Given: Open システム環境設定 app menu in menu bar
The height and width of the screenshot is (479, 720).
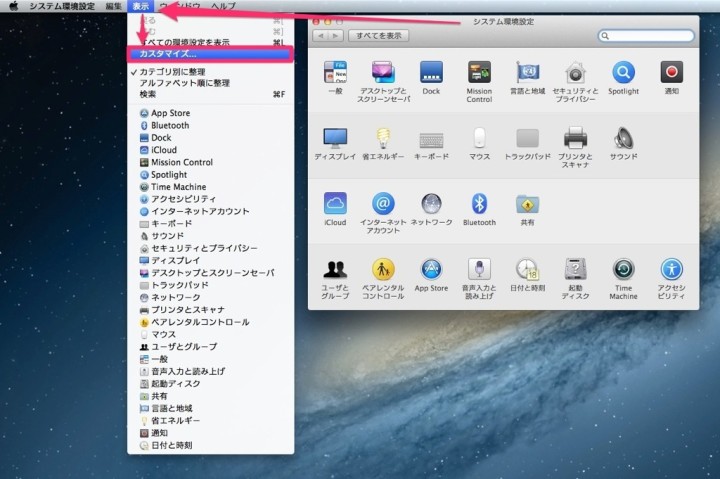Looking at the screenshot, I should tap(62, 6).
